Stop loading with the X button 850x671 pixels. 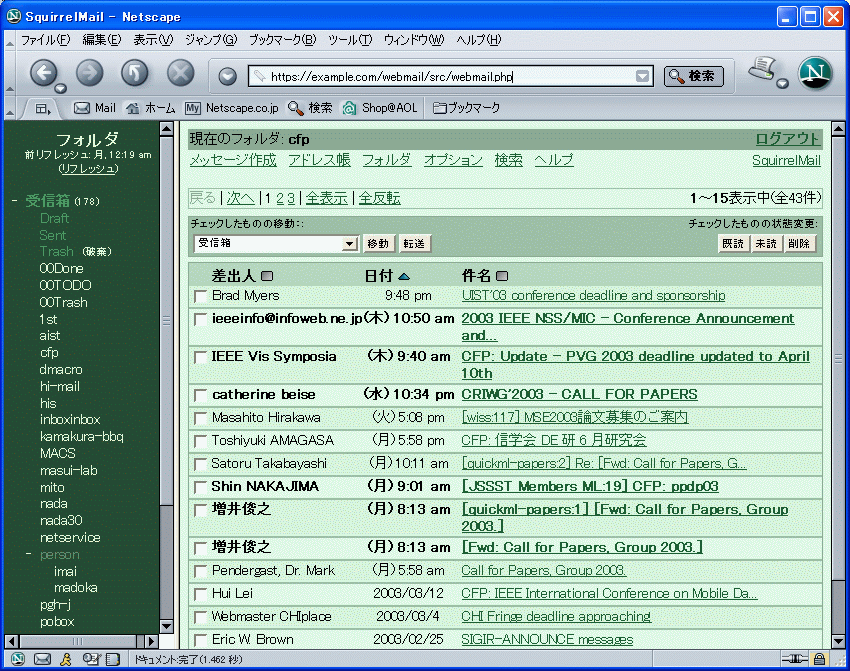(x=181, y=72)
